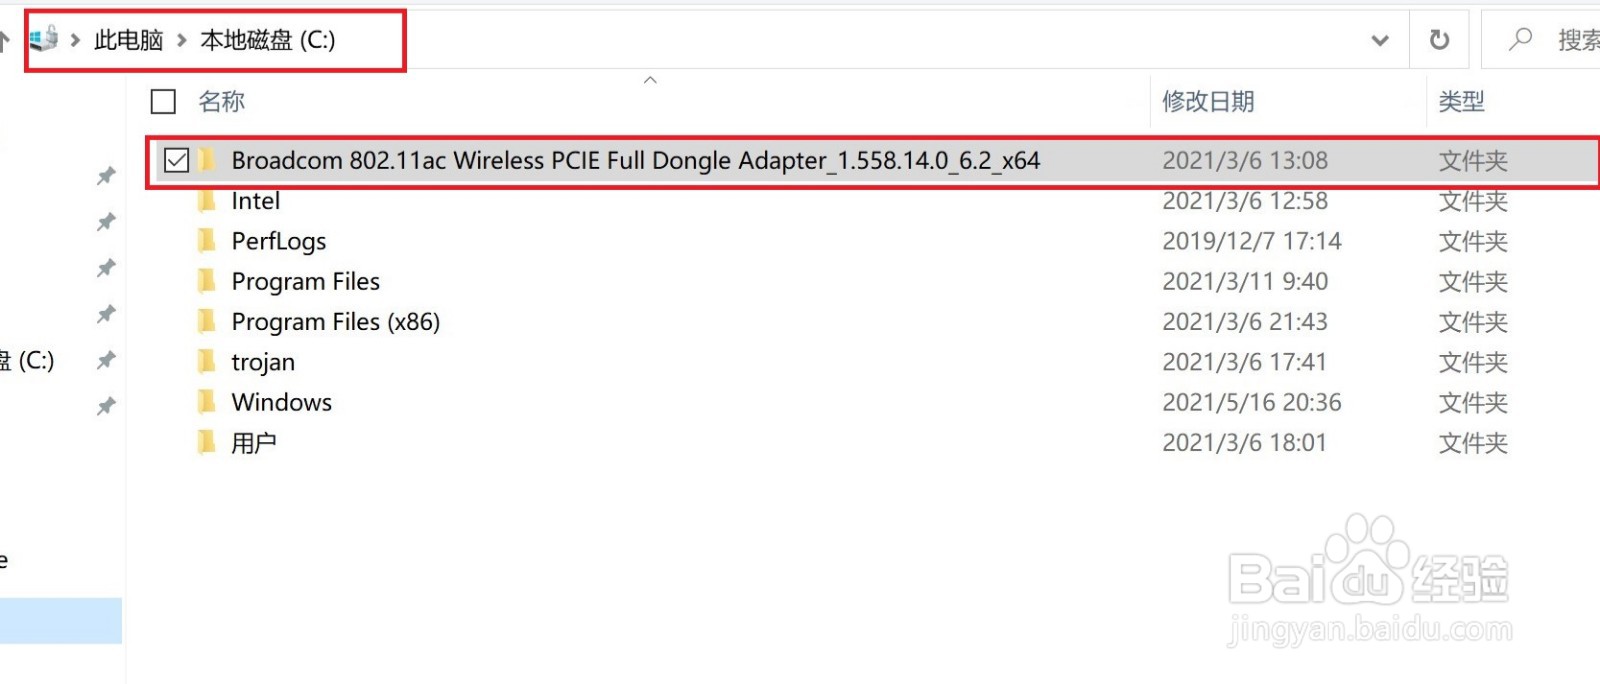This screenshot has width=1600, height=684.
Task: Click the computer icon in address bar
Action: click(43, 40)
